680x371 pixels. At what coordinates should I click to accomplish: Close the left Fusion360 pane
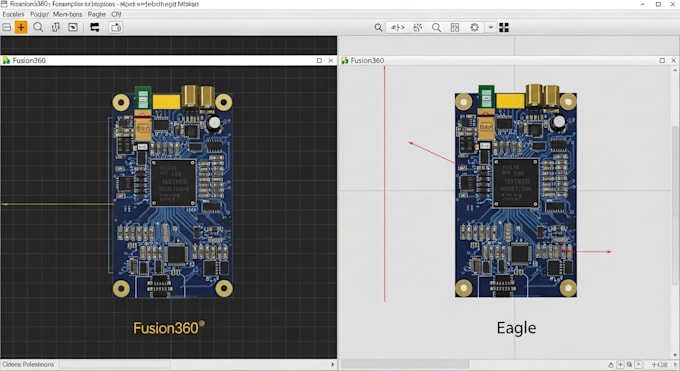tap(330, 60)
